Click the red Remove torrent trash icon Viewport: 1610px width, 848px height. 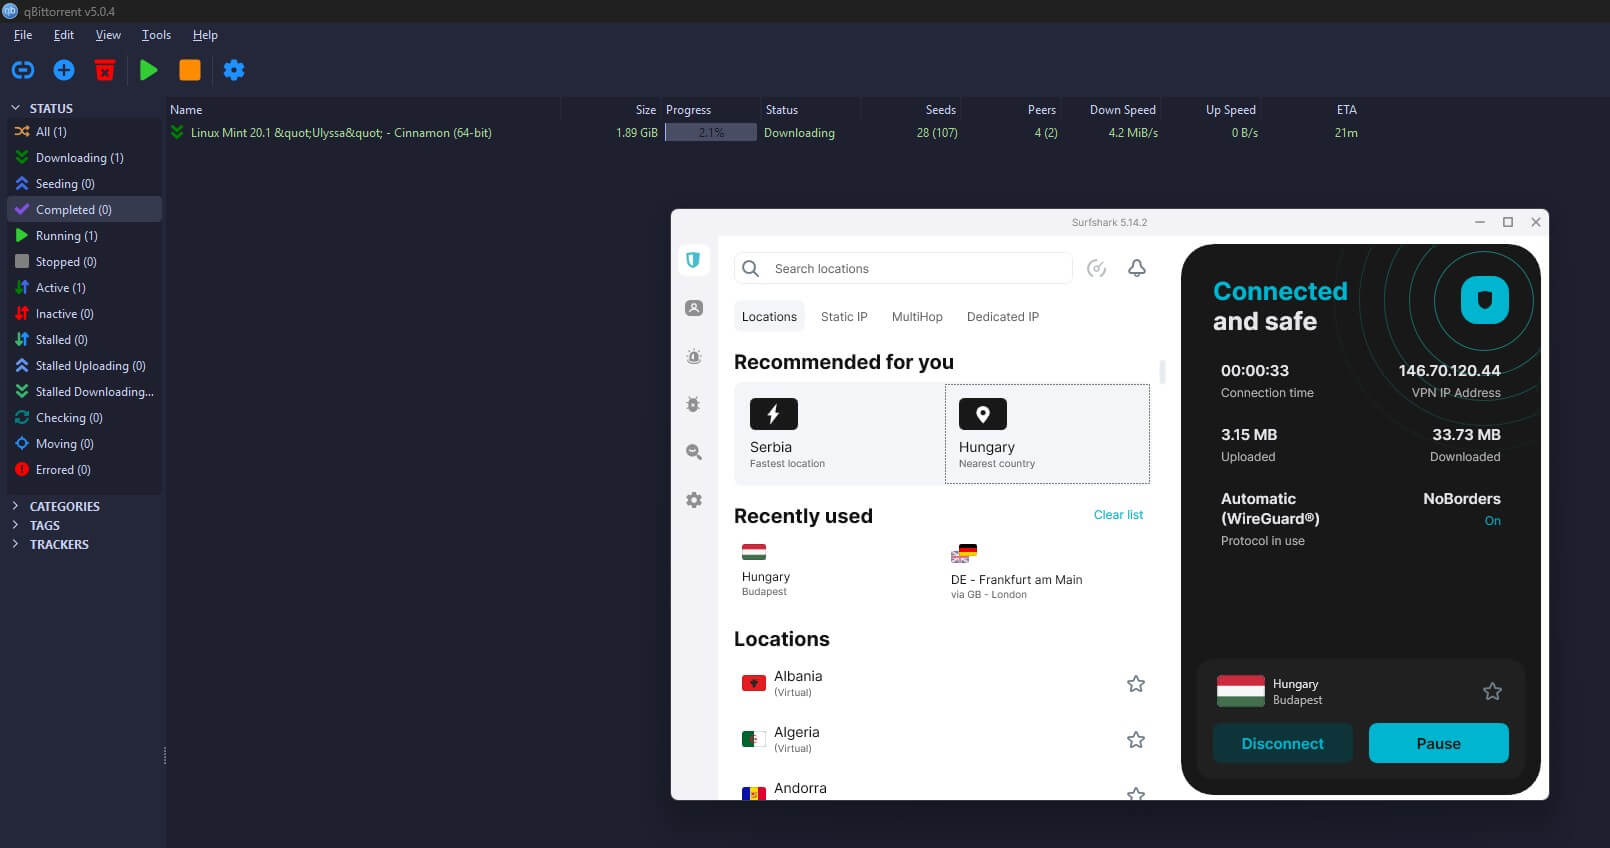105,70
